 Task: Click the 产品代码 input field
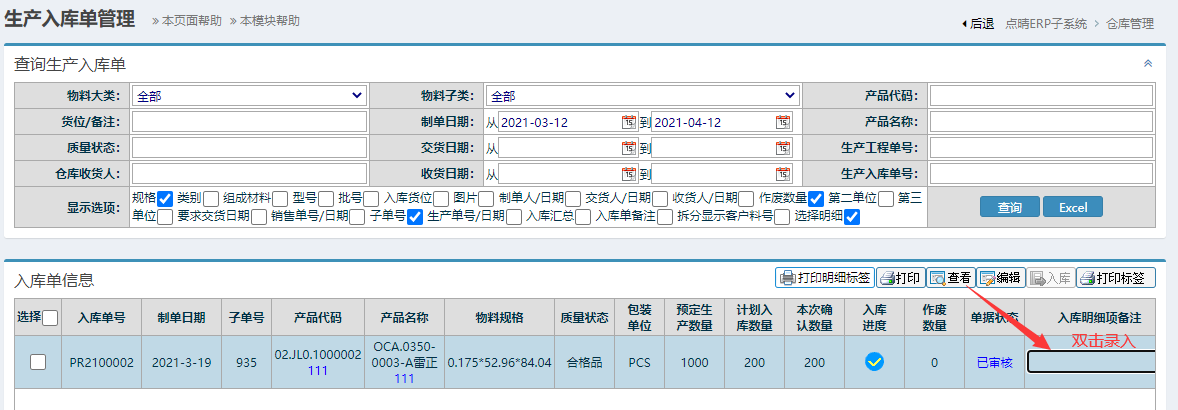tap(1041, 96)
